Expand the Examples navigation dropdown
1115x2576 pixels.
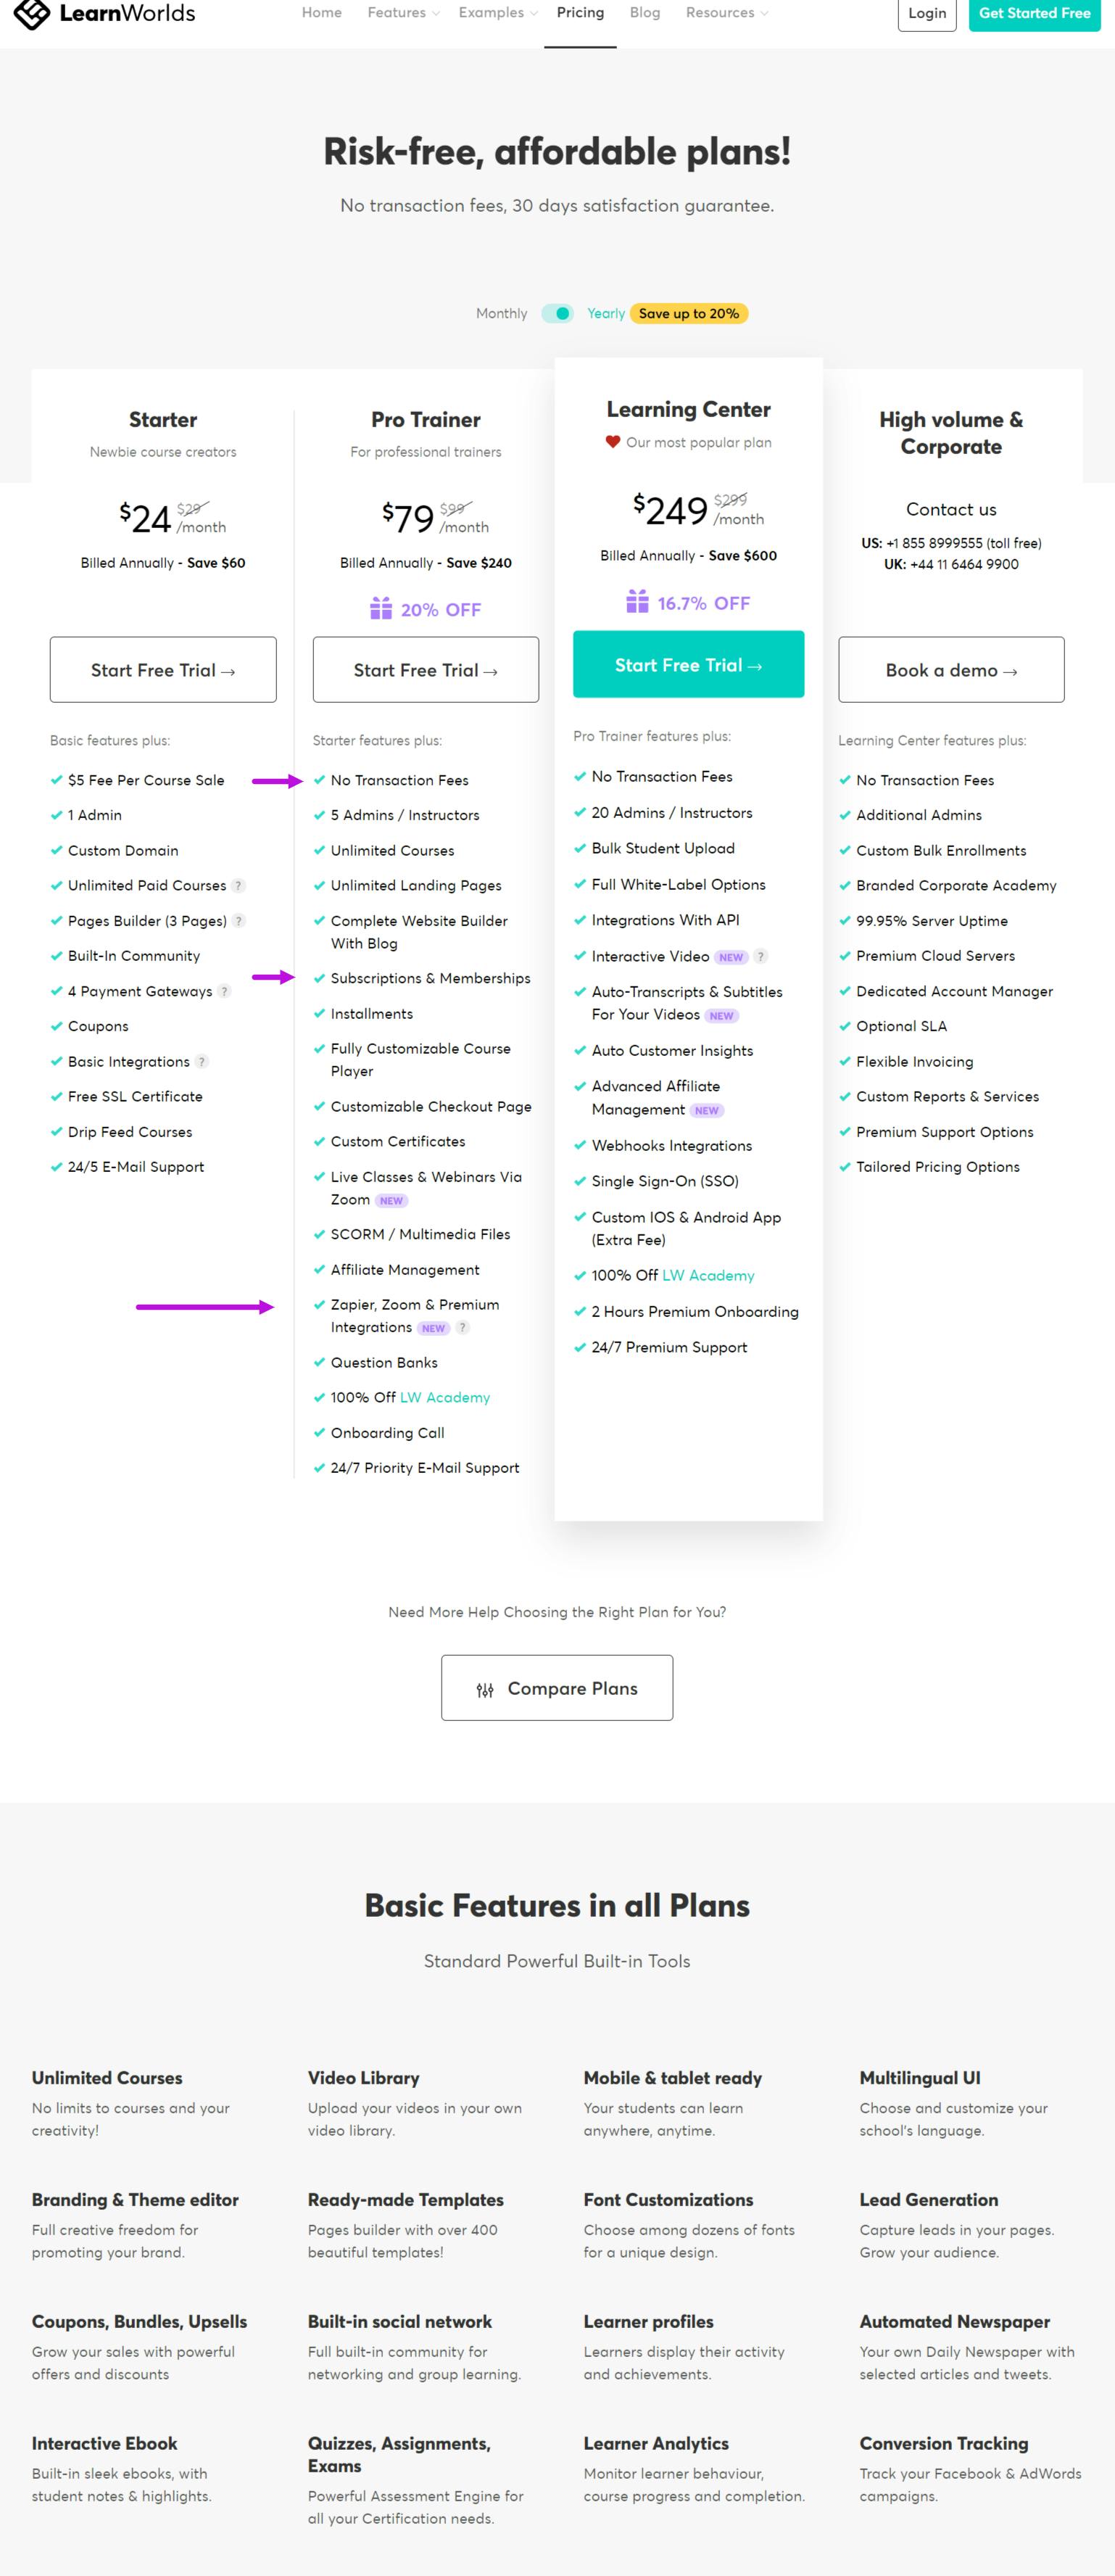497,13
